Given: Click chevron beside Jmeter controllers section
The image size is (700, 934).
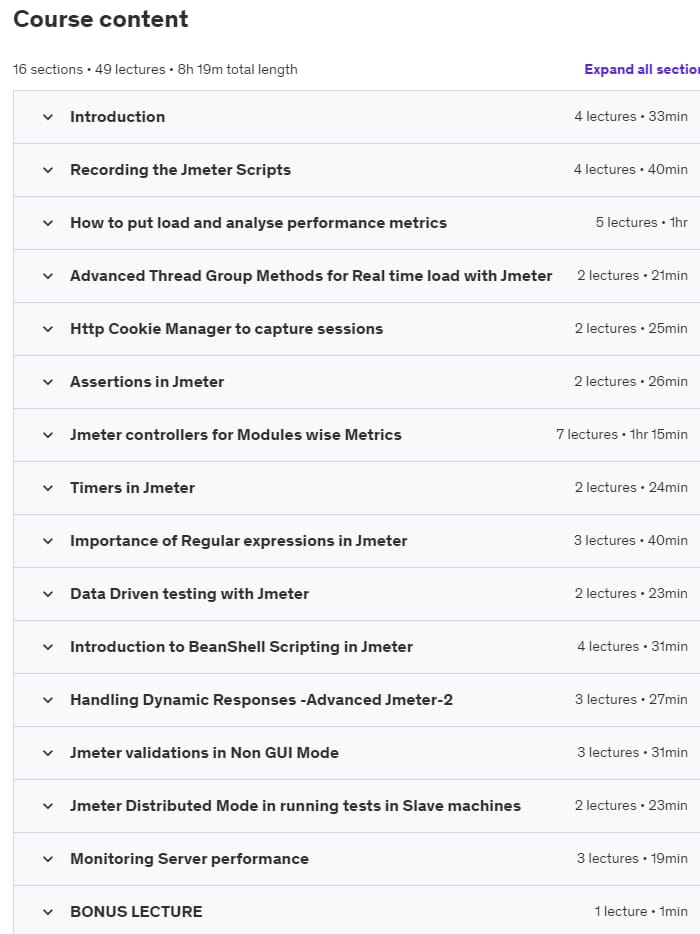Looking at the screenshot, I should (47, 435).
